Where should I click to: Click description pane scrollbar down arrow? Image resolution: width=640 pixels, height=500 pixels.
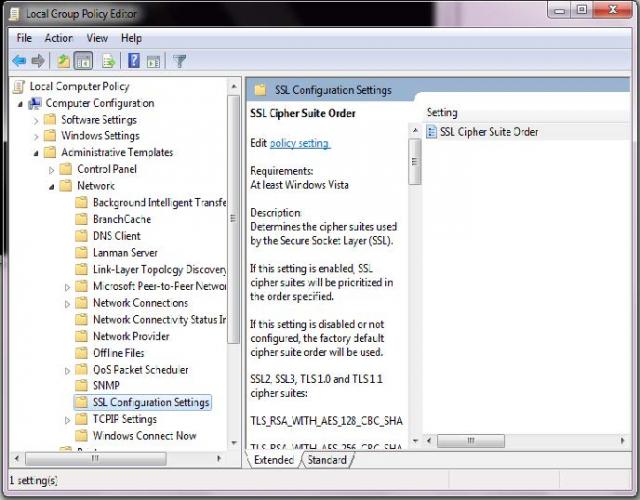[x=414, y=440]
